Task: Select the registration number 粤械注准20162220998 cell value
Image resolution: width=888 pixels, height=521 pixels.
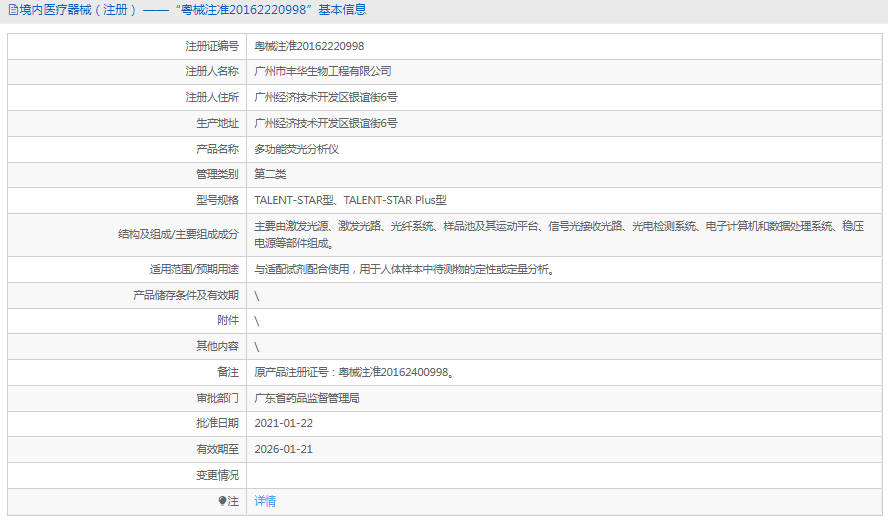Action: coord(309,46)
